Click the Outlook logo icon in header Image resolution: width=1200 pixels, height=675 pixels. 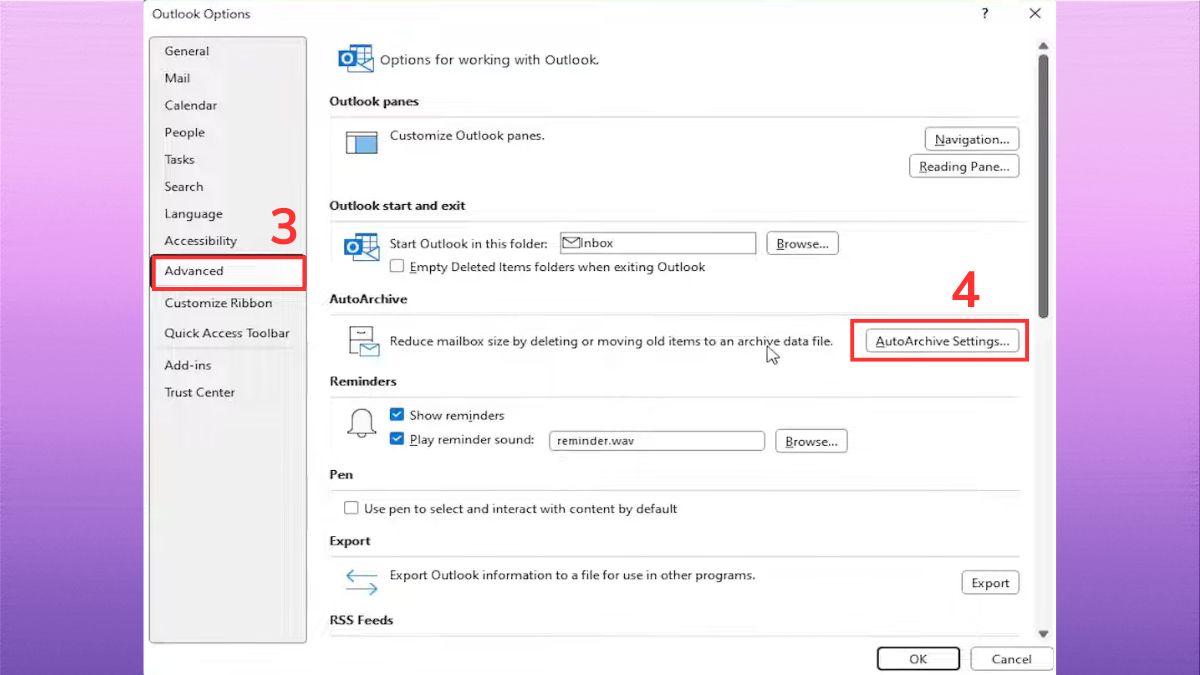(357, 59)
